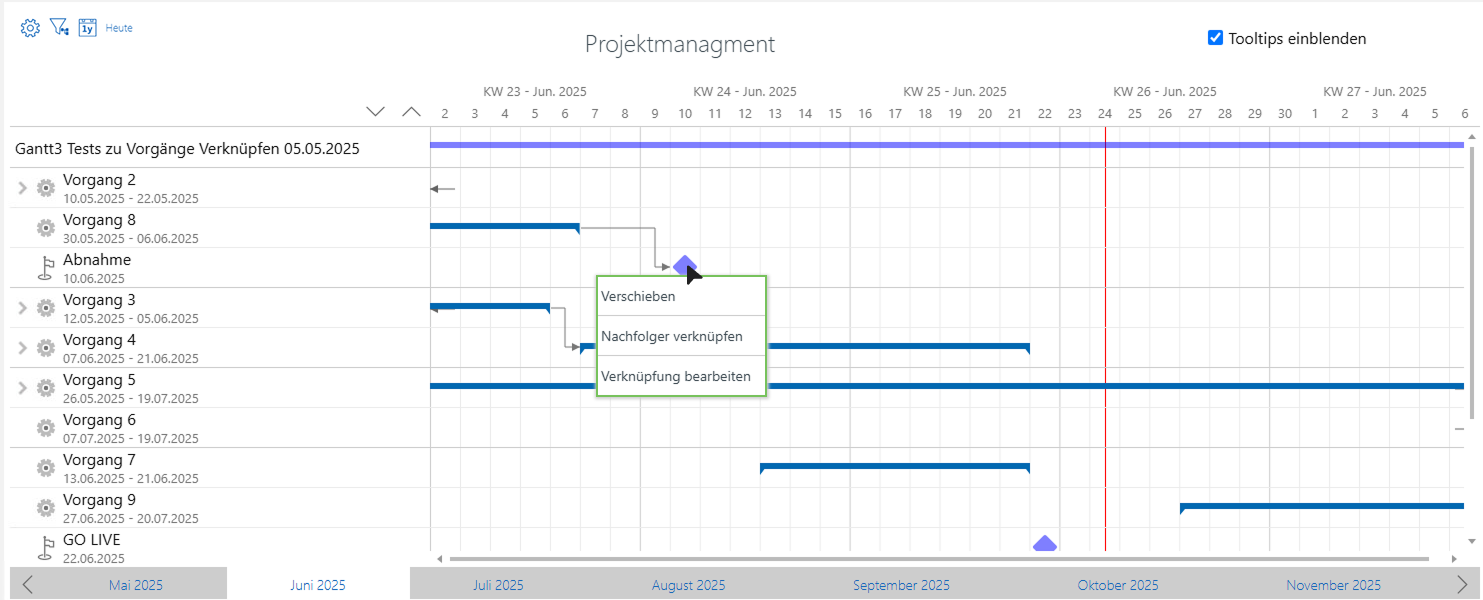1483x600 pixels.
Task: Select the GO LIVE milestone flag icon
Action: point(45,547)
